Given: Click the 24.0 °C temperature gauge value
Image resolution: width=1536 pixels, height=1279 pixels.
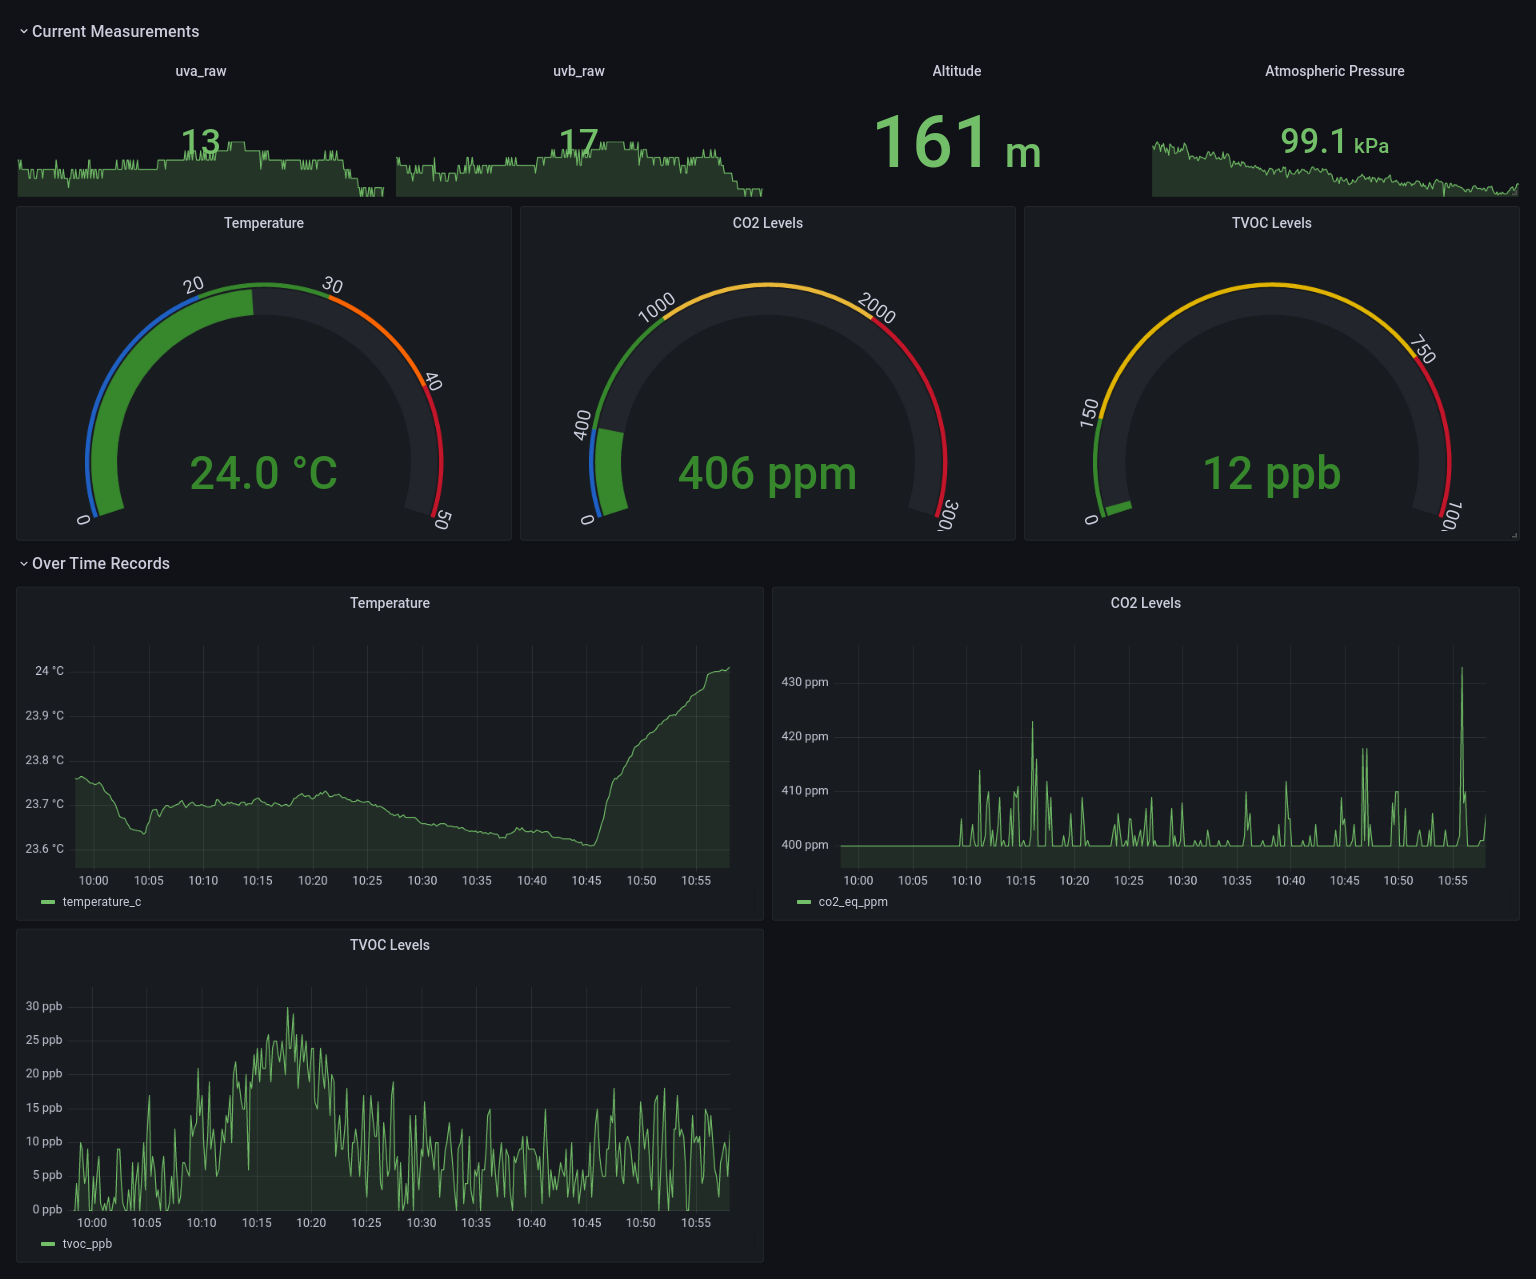Looking at the screenshot, I should pos(264,474).
